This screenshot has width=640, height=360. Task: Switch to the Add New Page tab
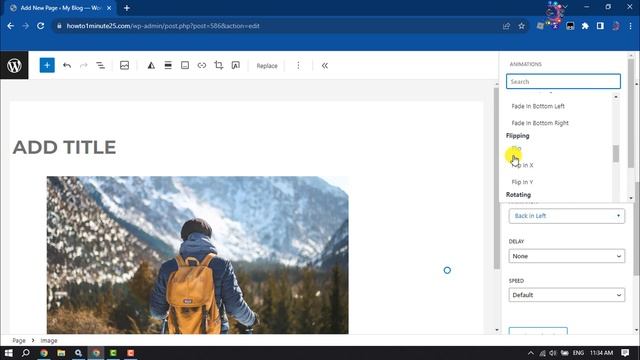60,8
